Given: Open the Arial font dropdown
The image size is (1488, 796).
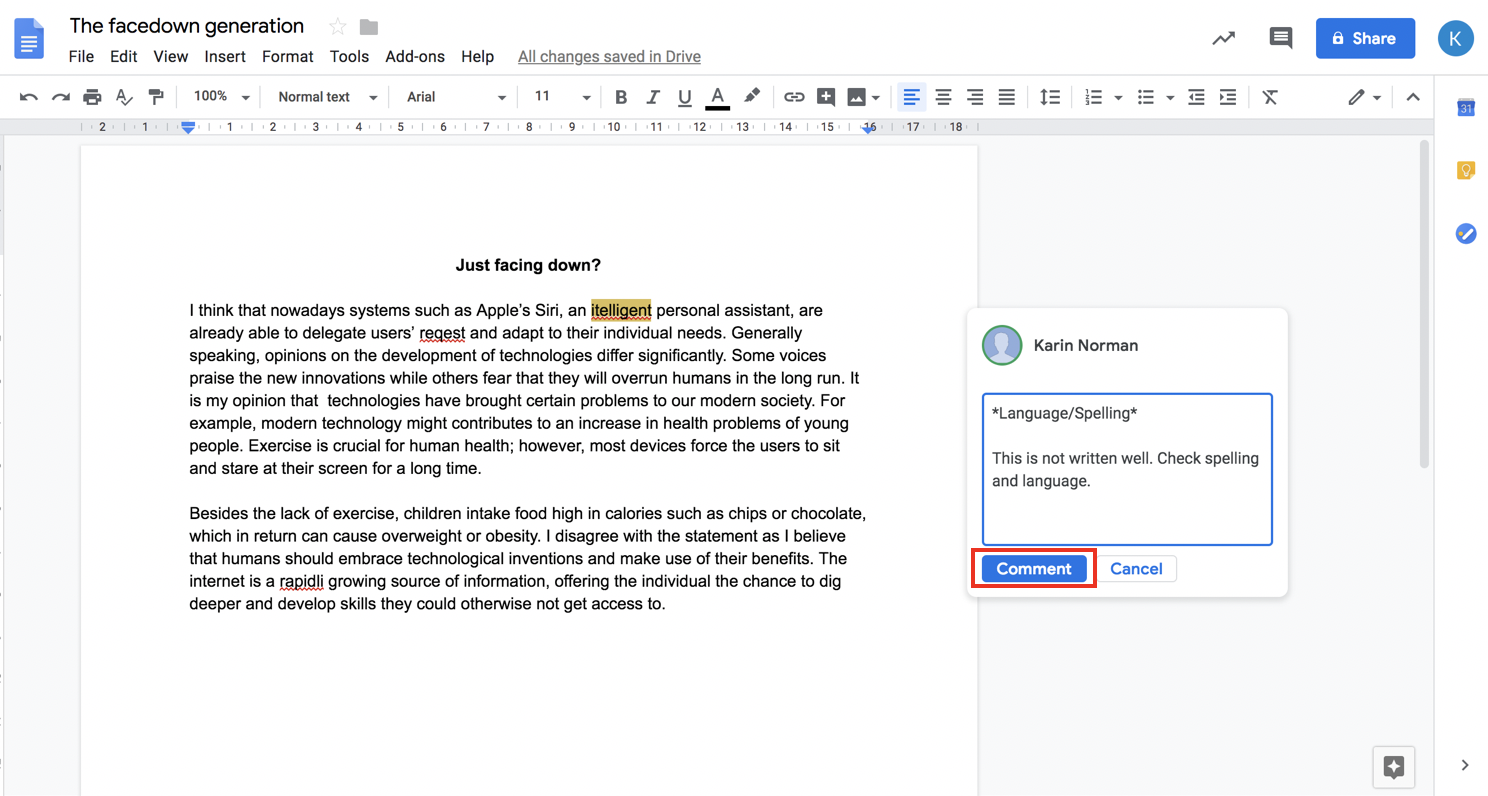Looking at the screenshot, I should (x=456, y=97).
